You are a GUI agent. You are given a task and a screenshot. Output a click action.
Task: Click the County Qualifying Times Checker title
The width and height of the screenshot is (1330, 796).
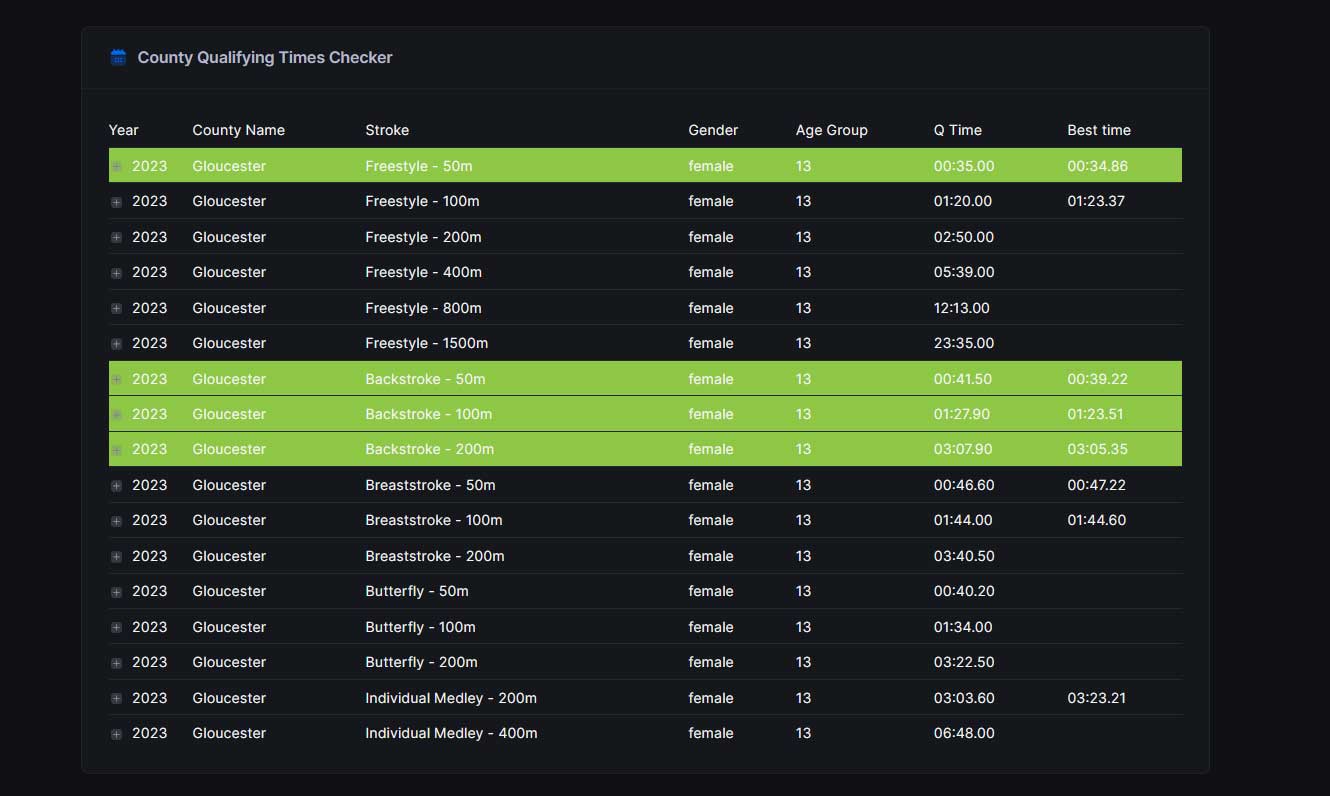pos(264,58)
